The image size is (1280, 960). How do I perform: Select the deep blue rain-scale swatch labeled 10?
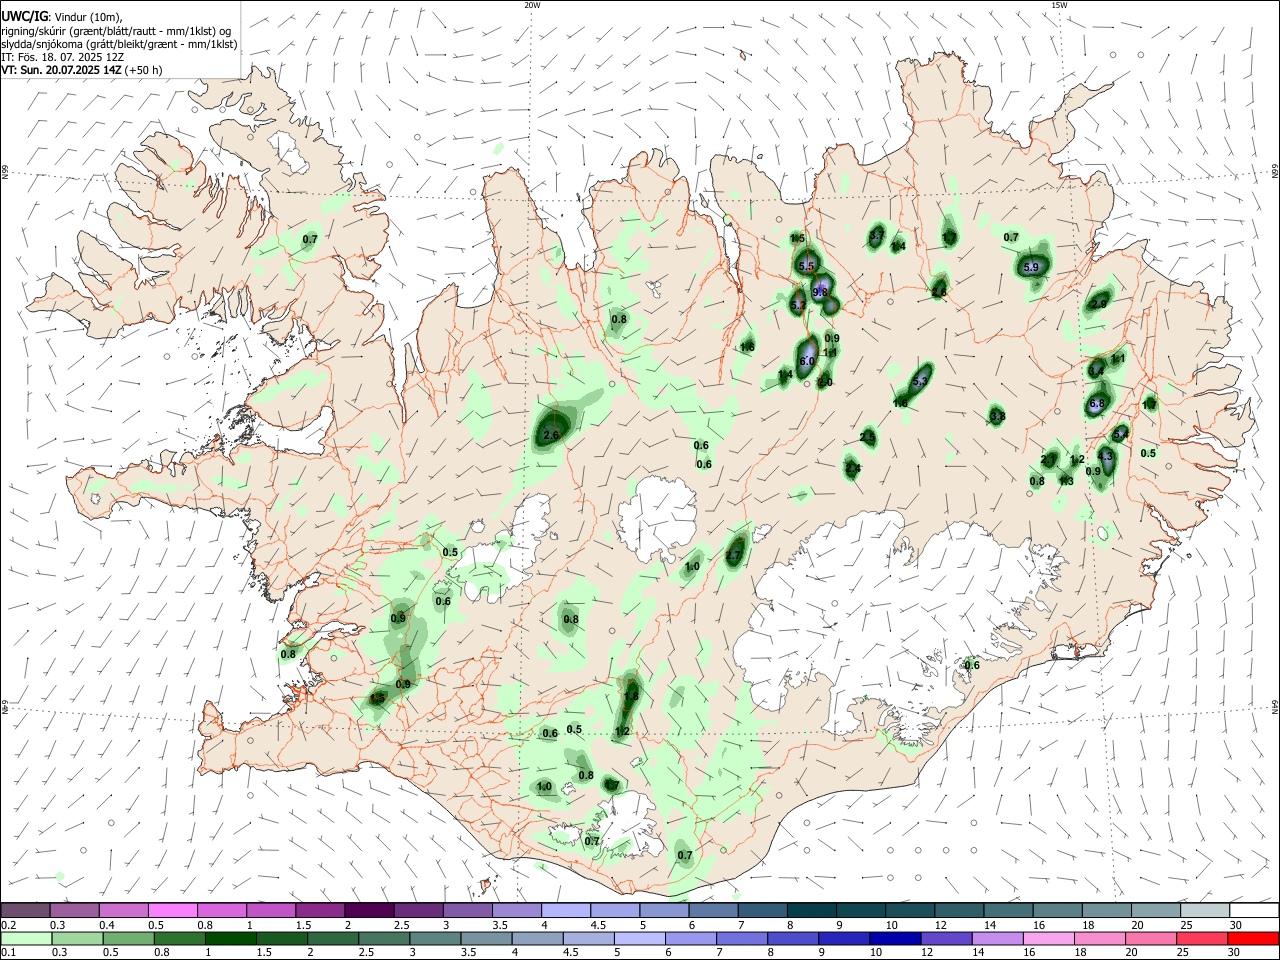(895, 938)
